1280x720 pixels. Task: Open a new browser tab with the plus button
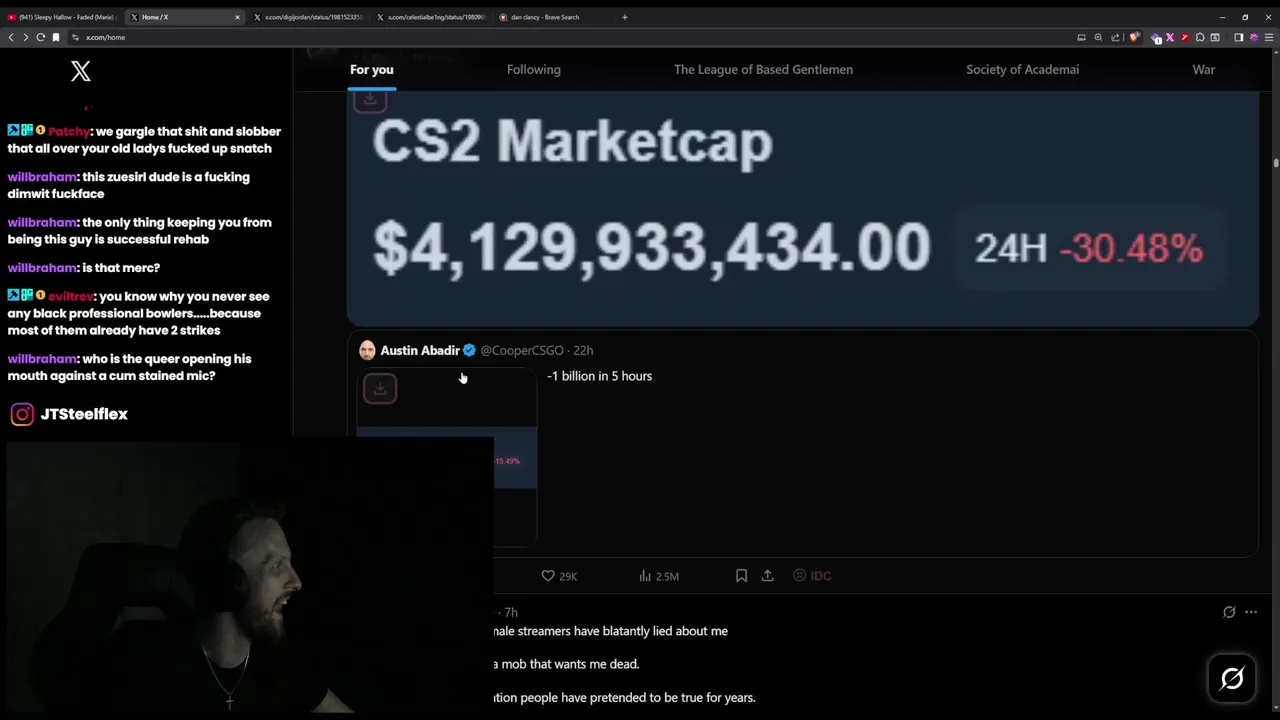(x=625, y=17)
